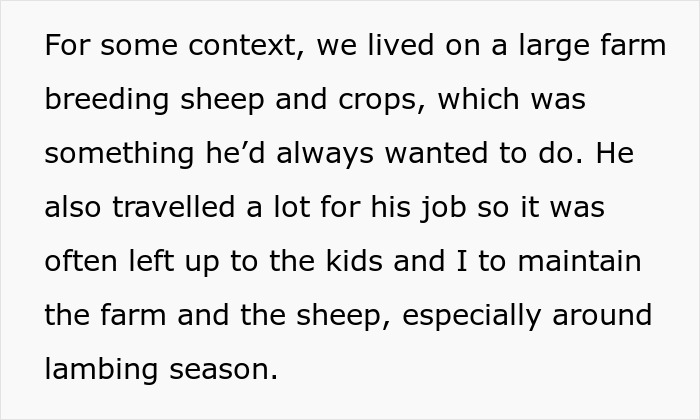Click the opening word "For"
Viewport: 700px width, 420px height.
tap(67, 47)
